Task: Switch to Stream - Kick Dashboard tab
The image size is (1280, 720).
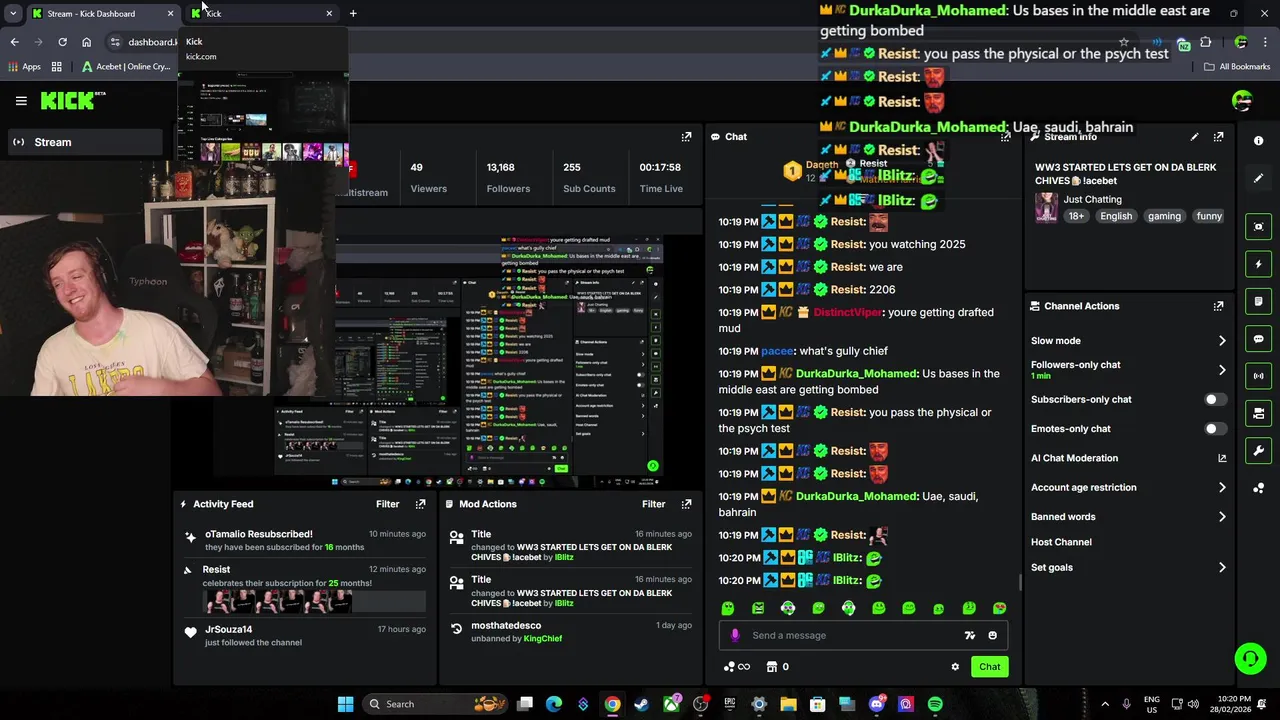Action: tap(100, 13)
